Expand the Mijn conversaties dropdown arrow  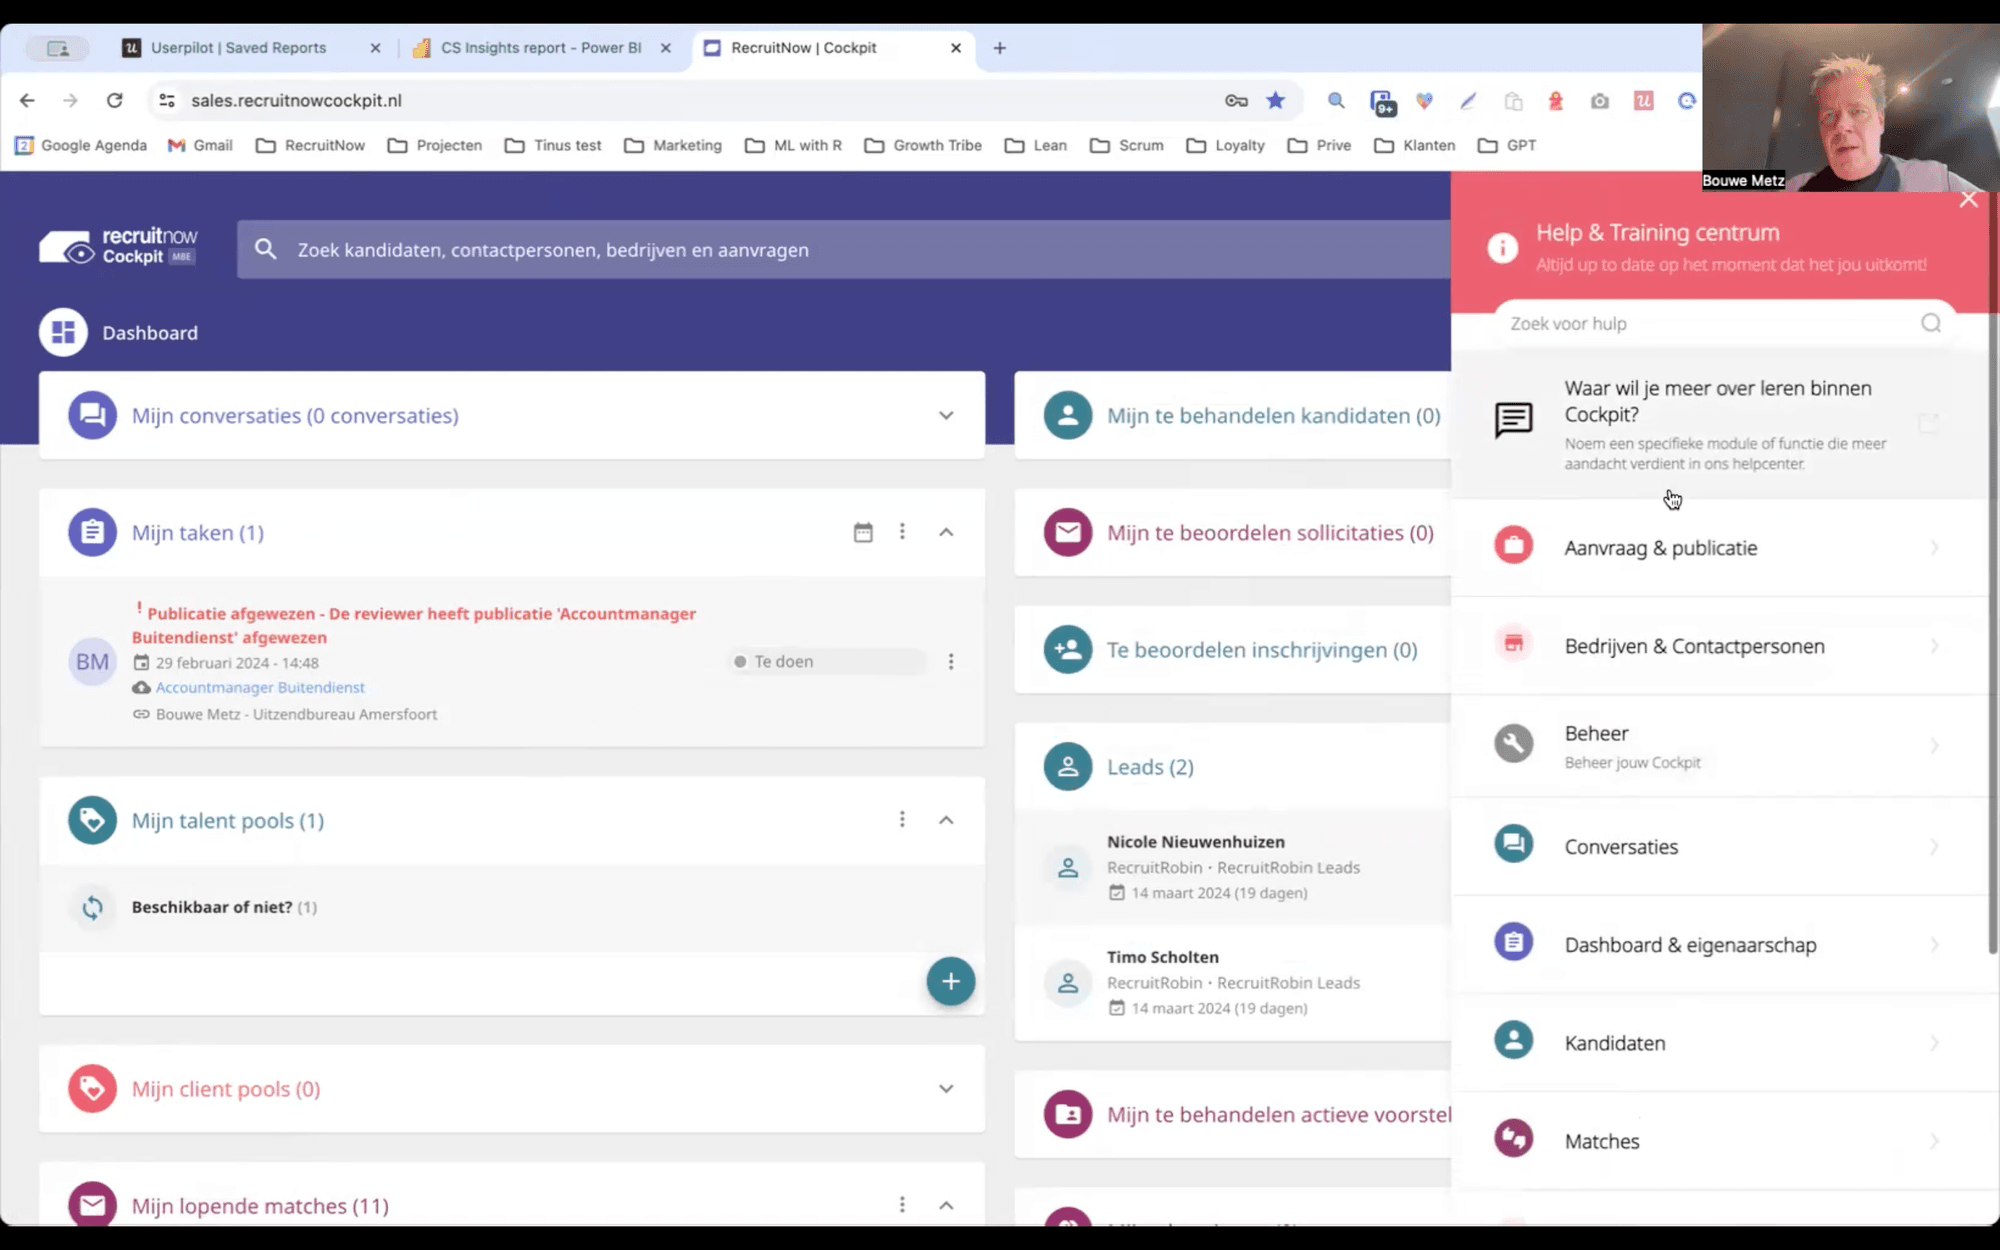[x=945, y=415]
